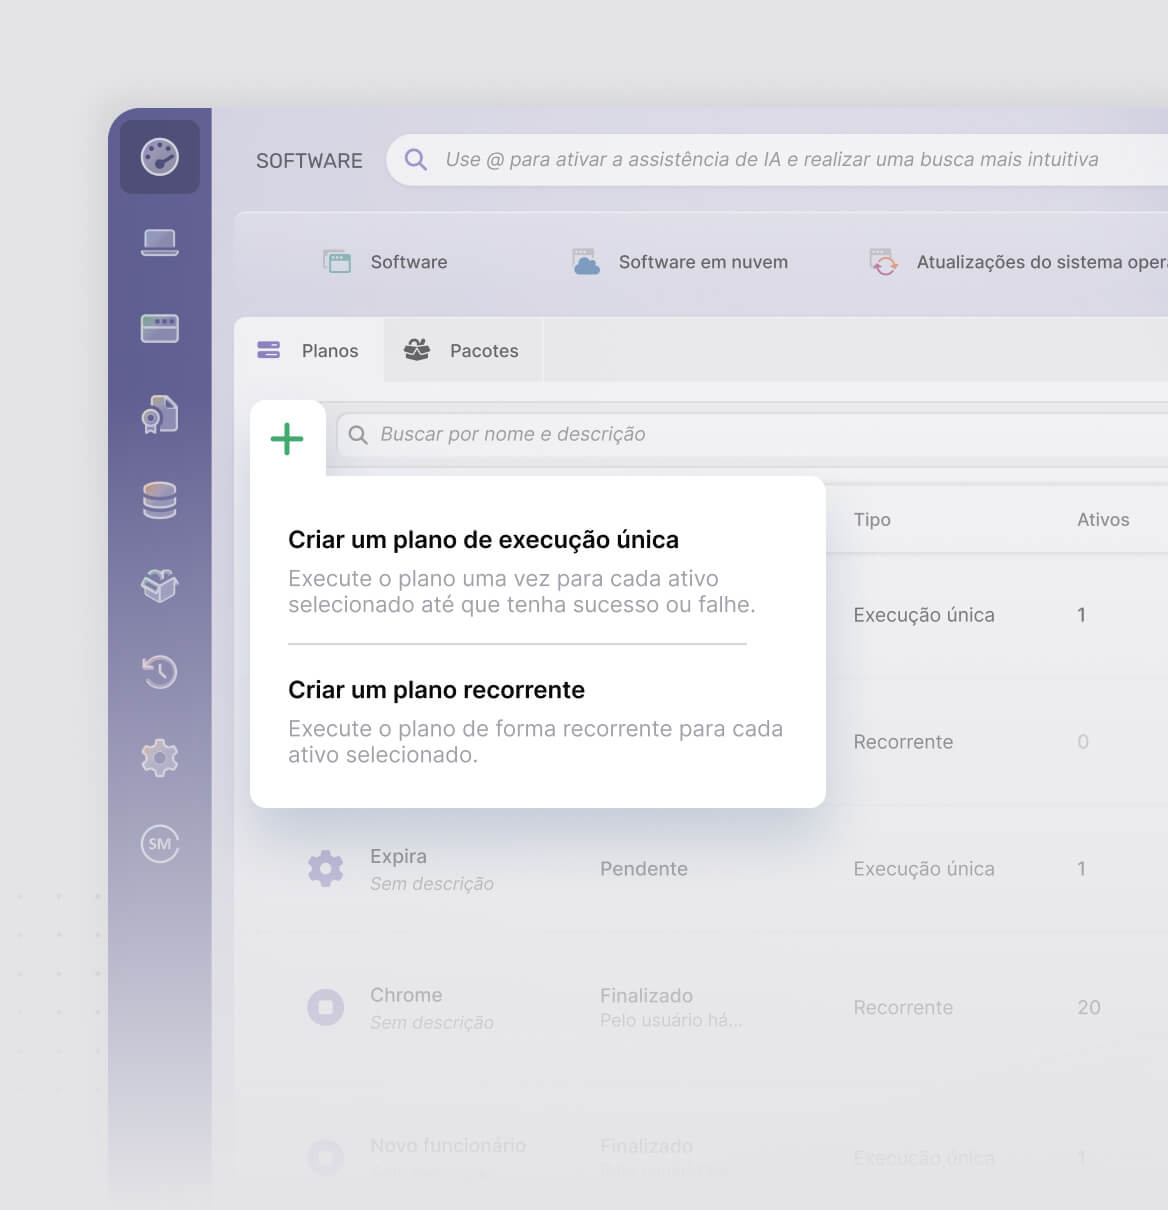The image size is (1168, 1210).
Task: Open Atualizações do sistema operacional section
Action: click(1020, 262)
